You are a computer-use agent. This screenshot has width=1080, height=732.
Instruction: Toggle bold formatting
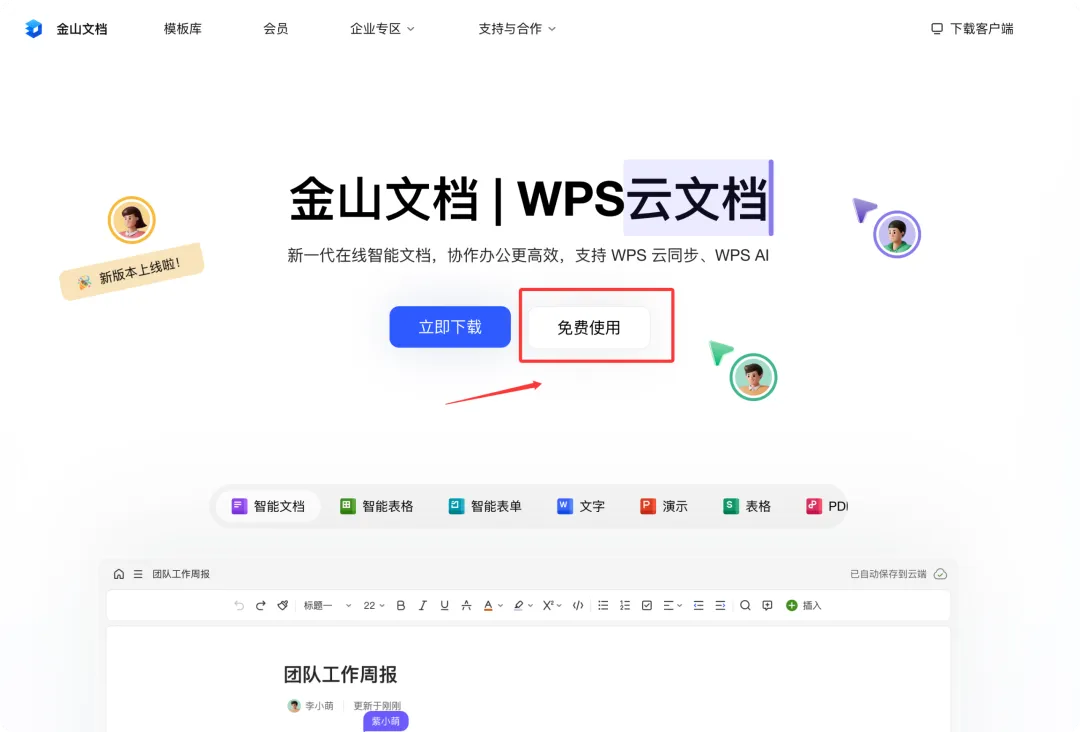[x=401, y=605]
